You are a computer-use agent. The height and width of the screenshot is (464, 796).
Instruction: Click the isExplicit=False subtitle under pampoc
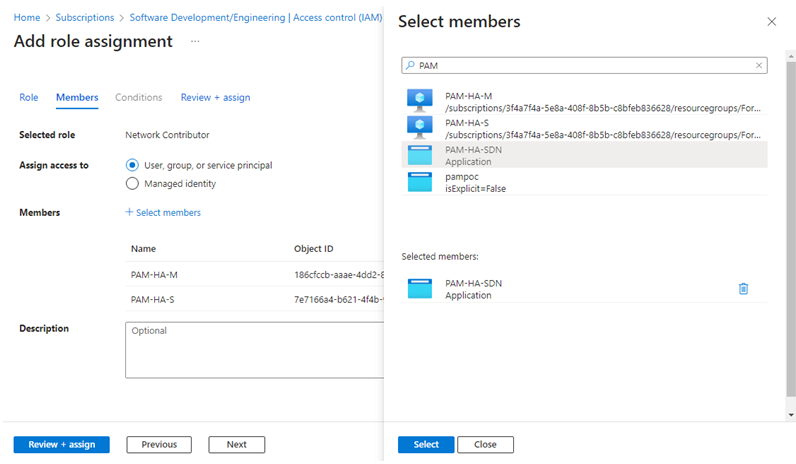476,189
